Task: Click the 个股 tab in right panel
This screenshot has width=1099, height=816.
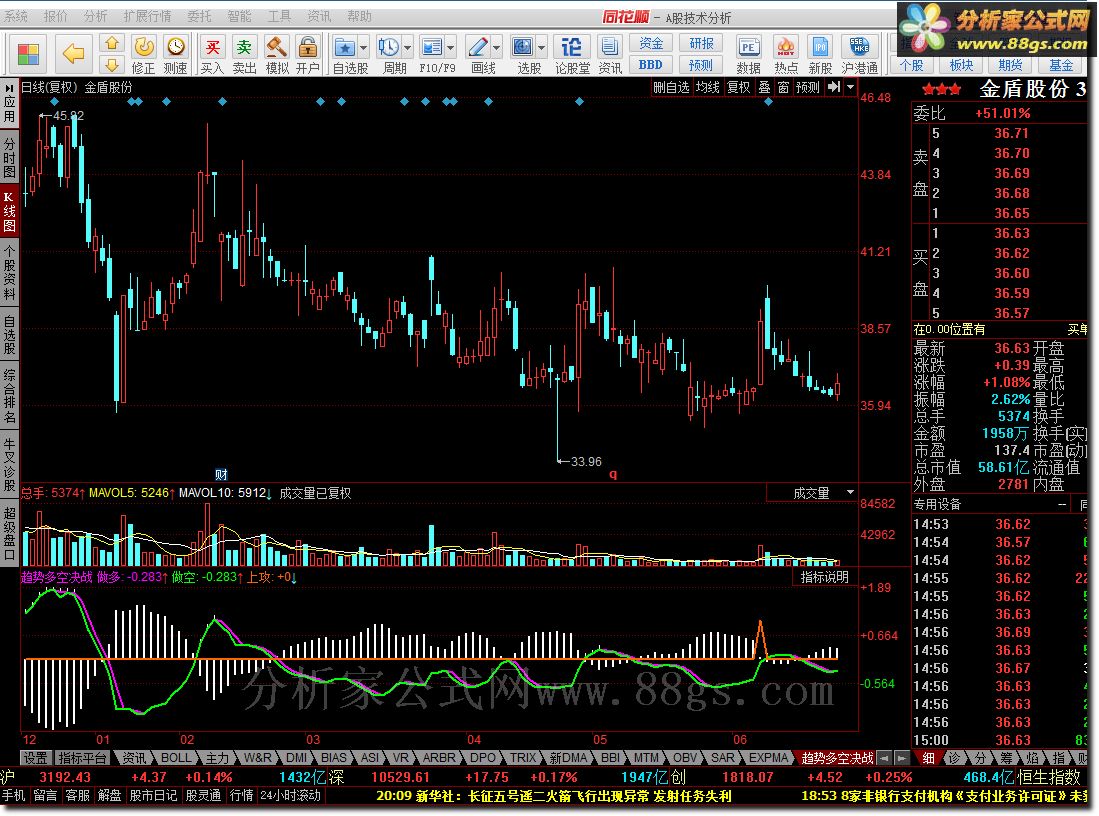Action: (x=912, y=65)
